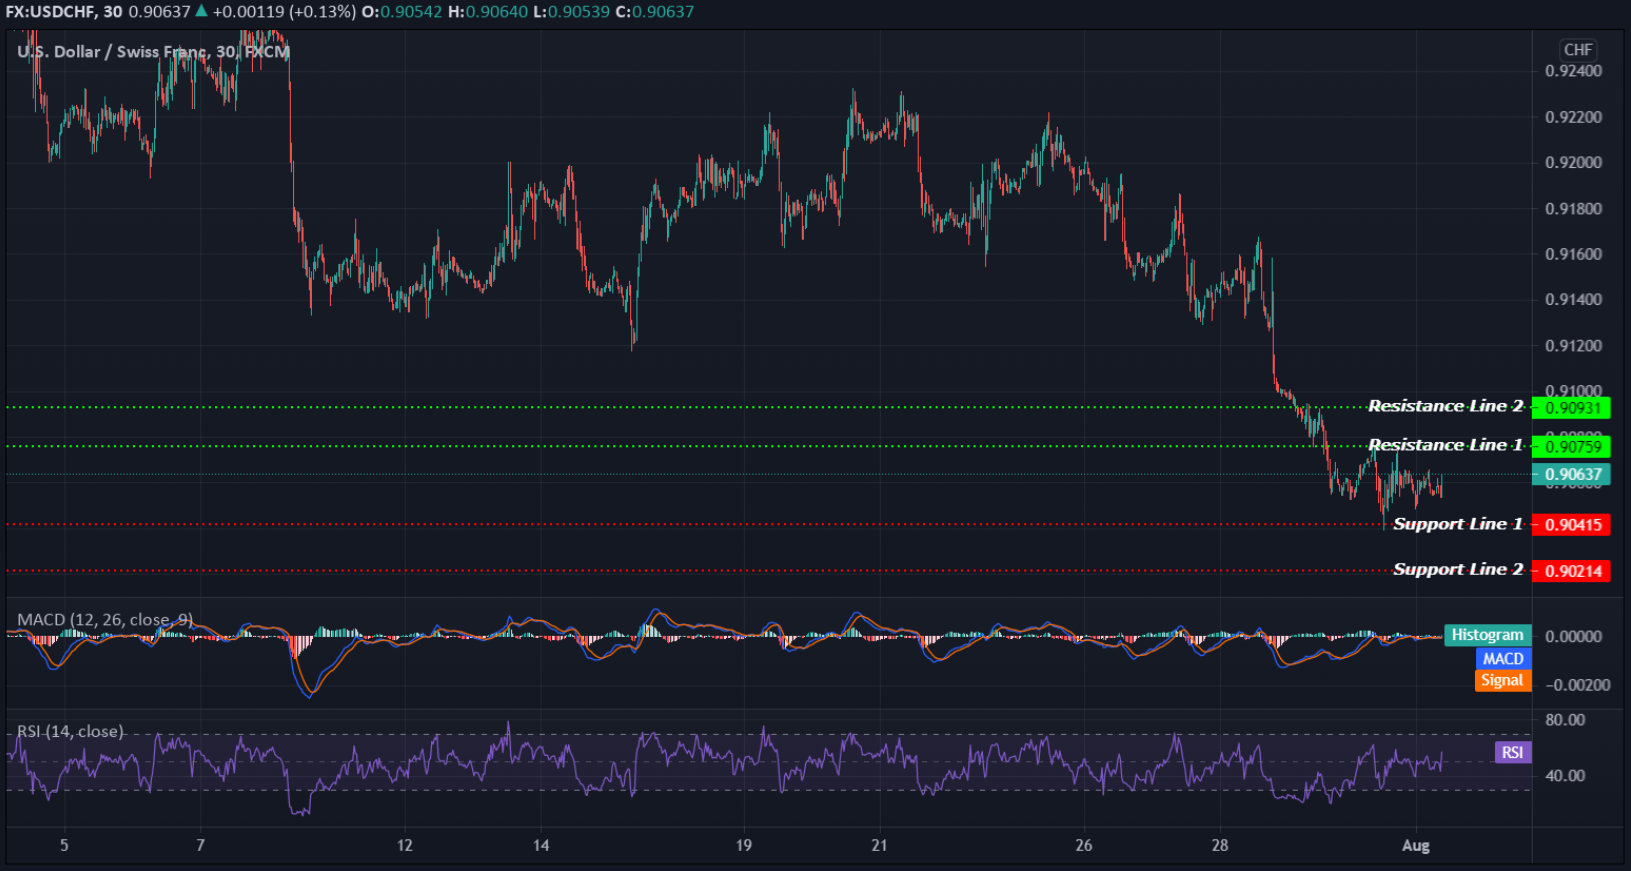
Task: Click the 5 date label on time axis
Action: [x=64, y=846]
